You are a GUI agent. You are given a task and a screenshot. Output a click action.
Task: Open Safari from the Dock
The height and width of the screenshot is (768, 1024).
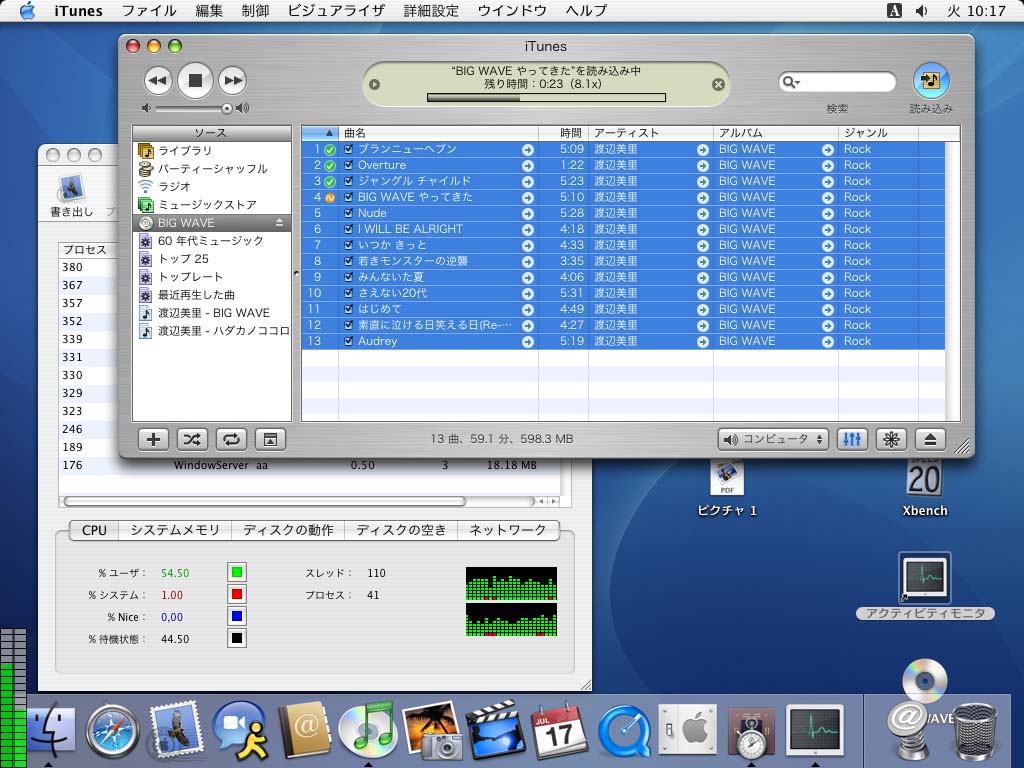pyautogui.click(x=113, y=732)
